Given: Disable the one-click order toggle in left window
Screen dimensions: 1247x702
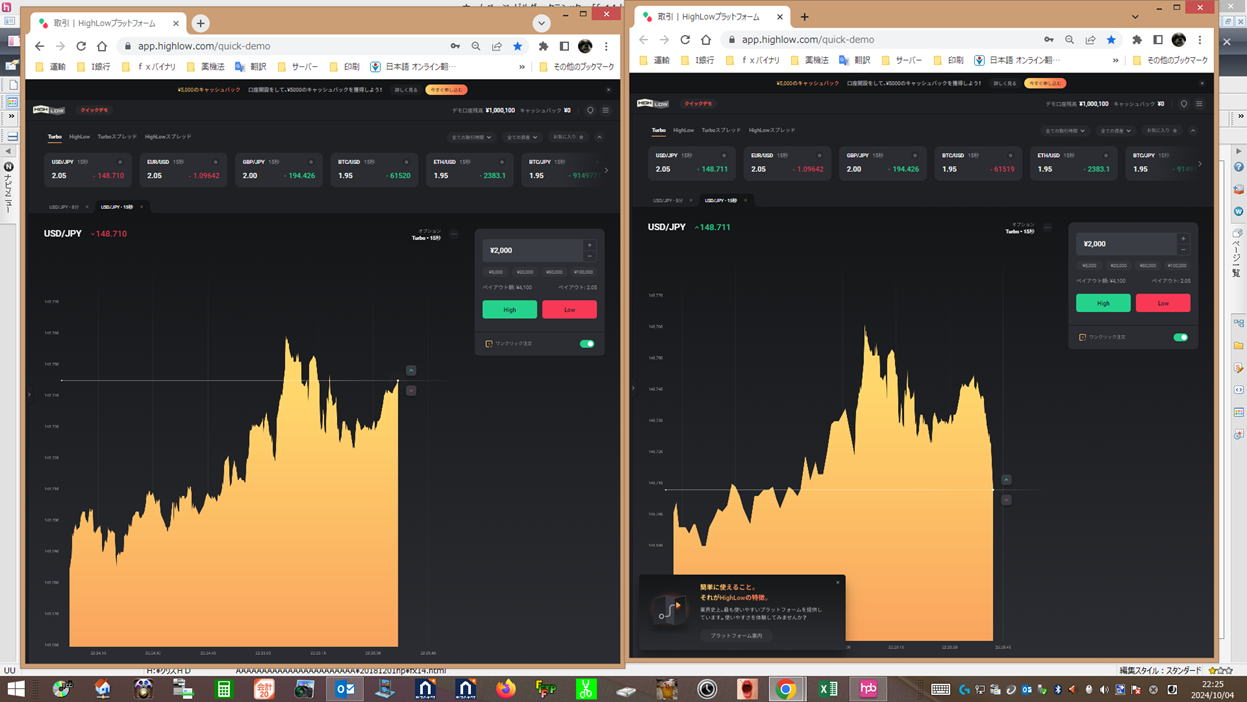Looking at the screenshot, I should [x=587, y=343].
